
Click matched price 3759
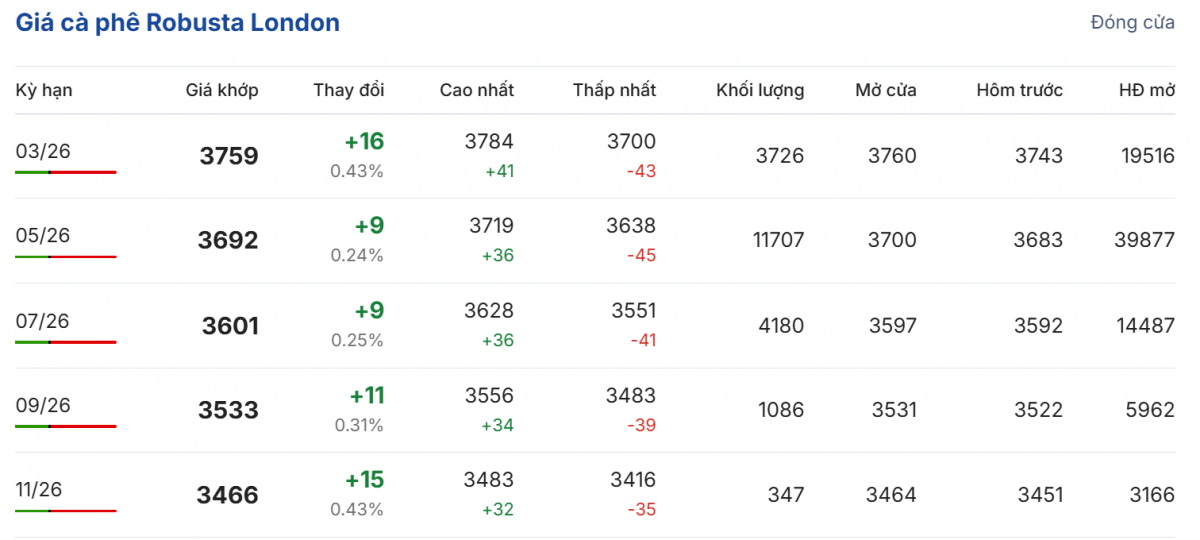click(229, 156)
